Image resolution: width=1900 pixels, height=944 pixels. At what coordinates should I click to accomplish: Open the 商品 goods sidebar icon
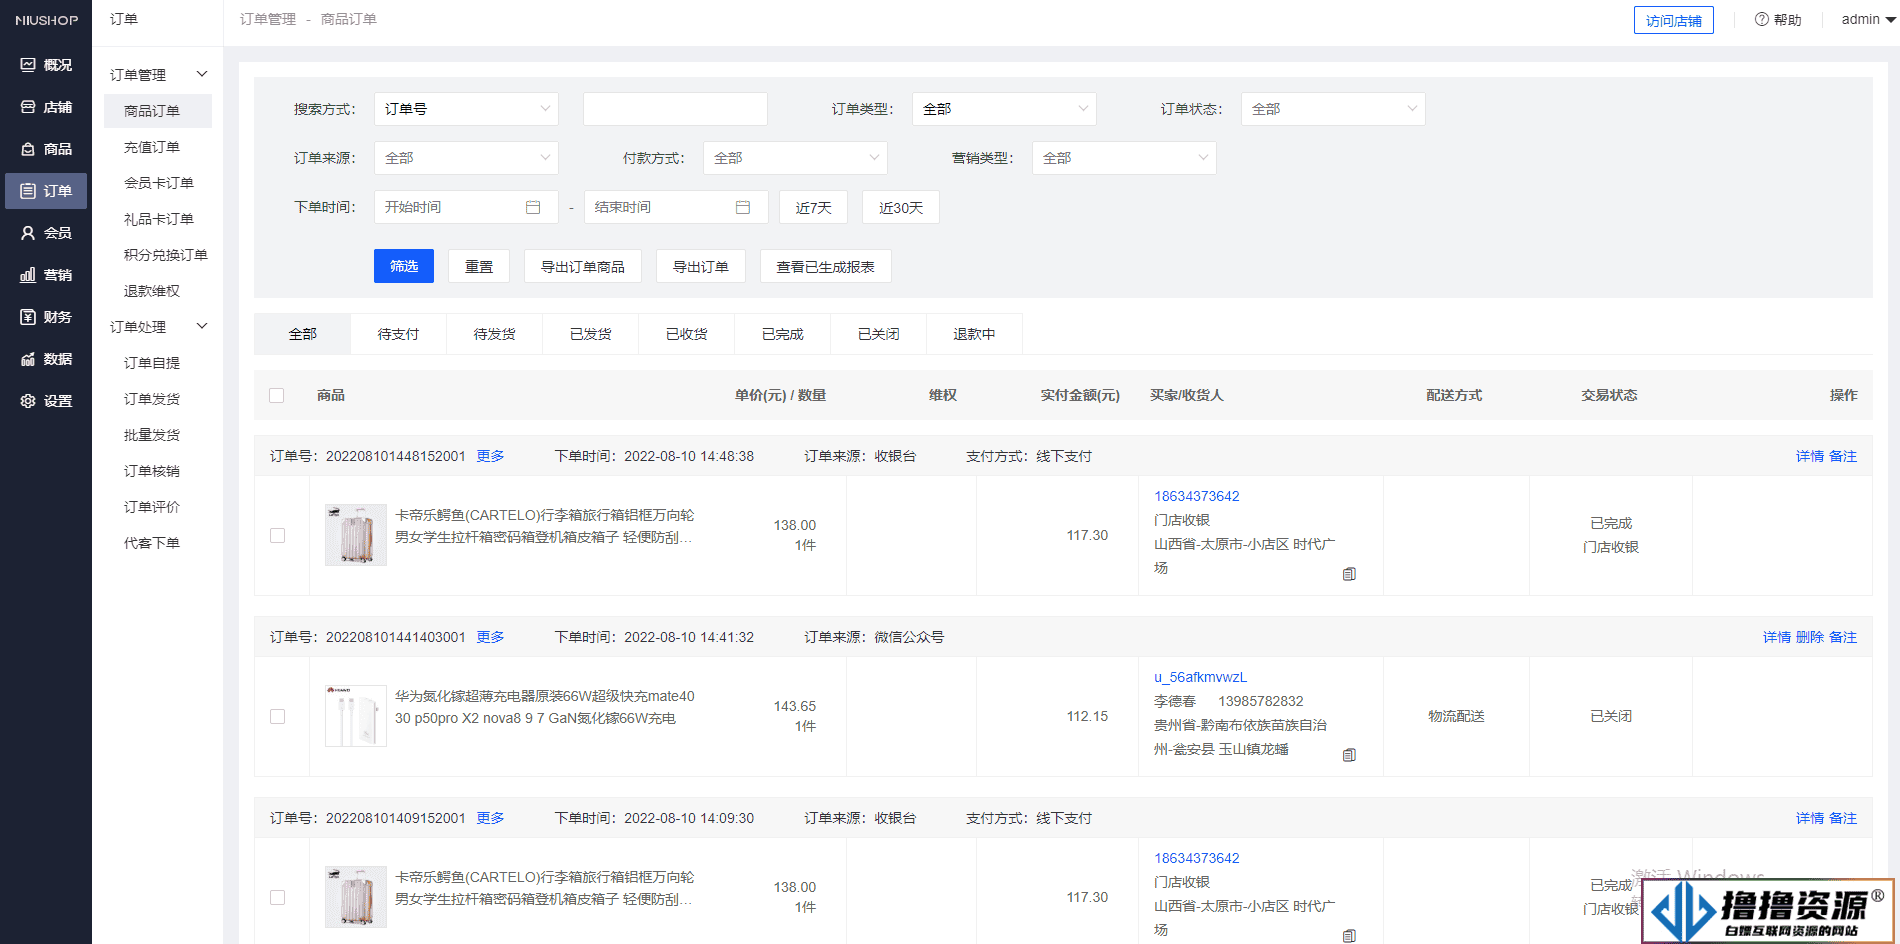click(x=28, y=149)
